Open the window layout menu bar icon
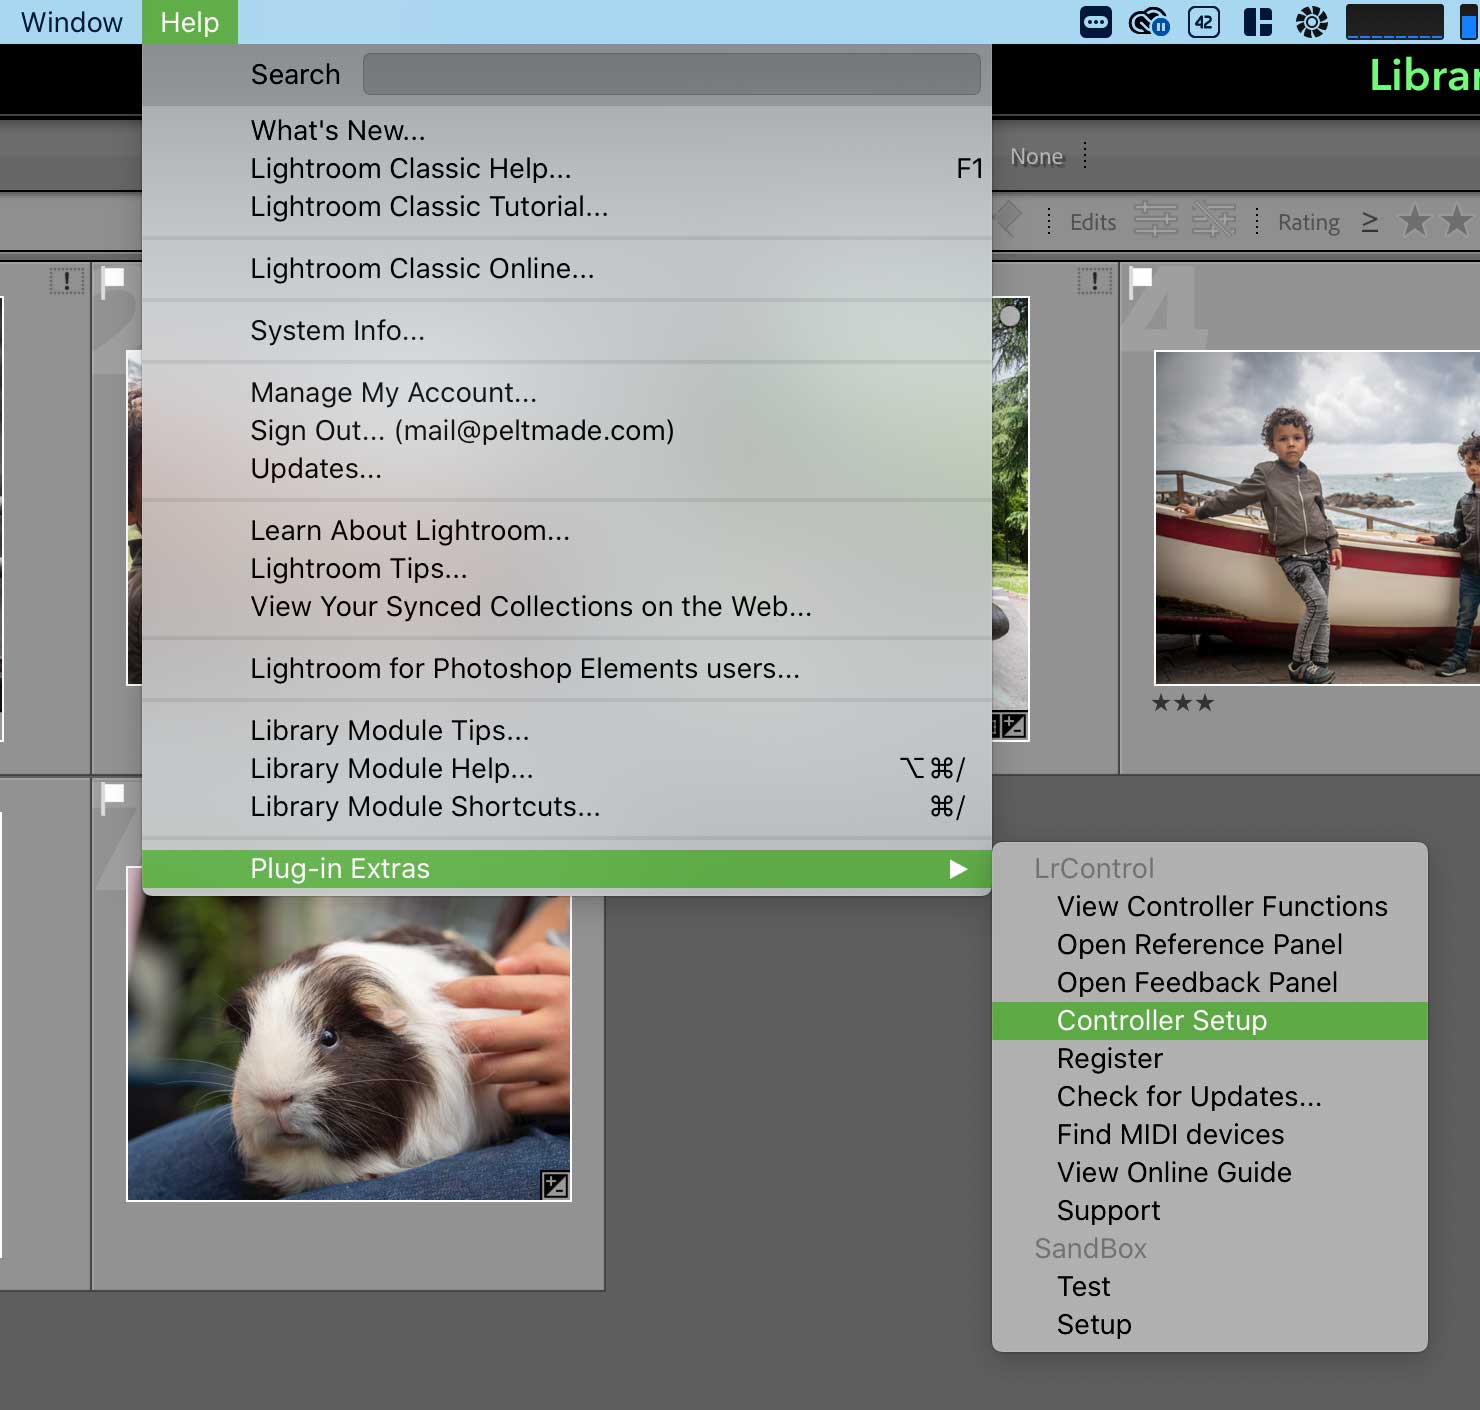 coord(1258,22)
